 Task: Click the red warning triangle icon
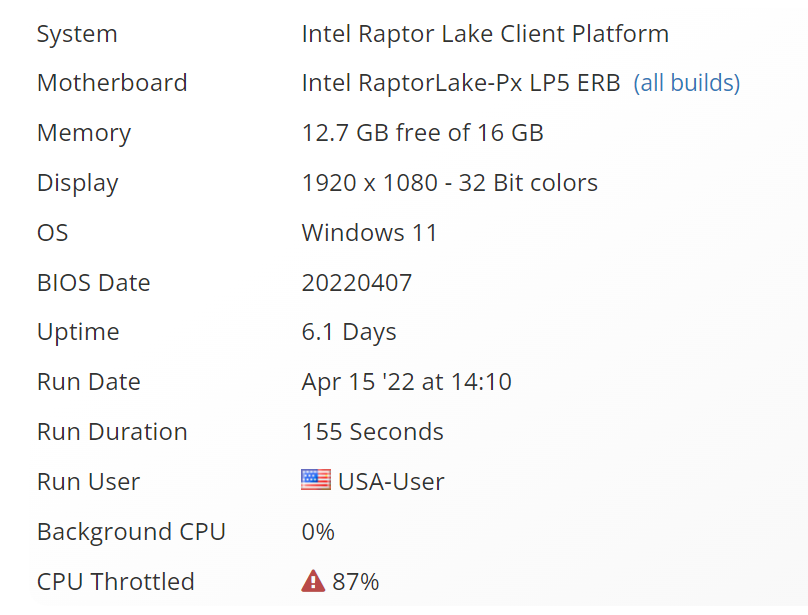point(313,581)
